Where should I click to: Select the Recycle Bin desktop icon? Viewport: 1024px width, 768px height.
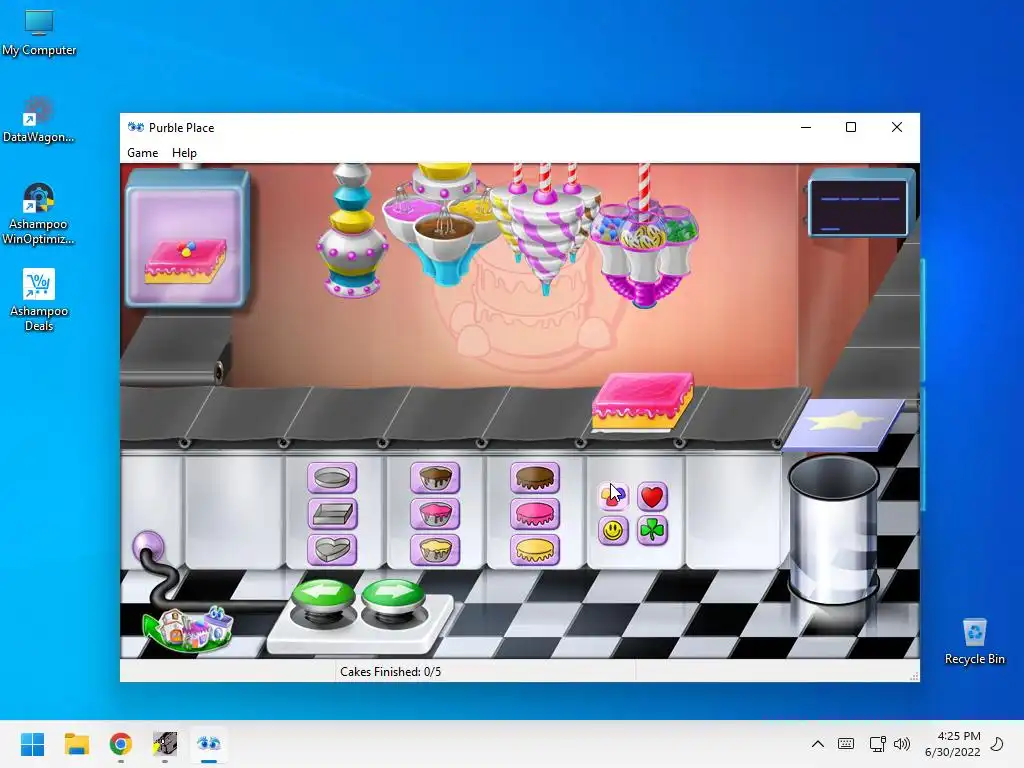coord(974,641)
